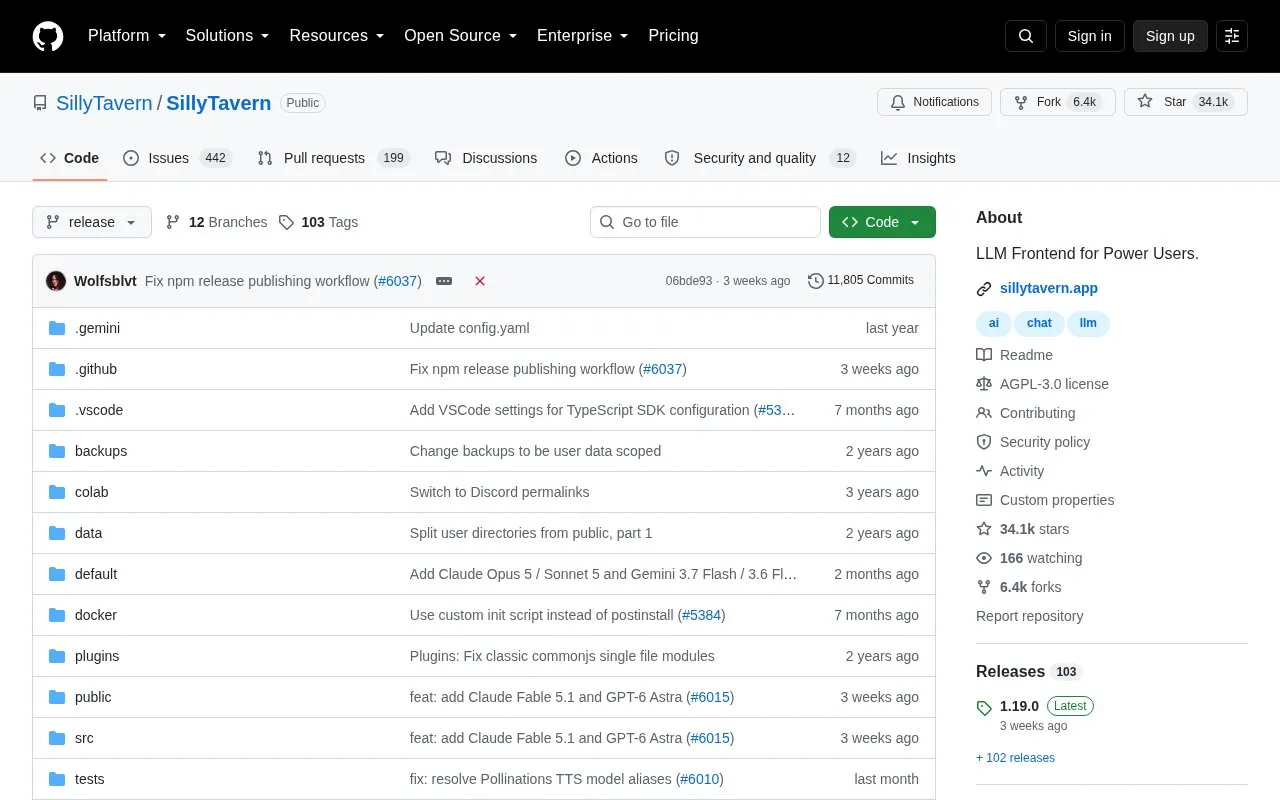
Task: Open the GitHub home logo
Action: [48, 36]
